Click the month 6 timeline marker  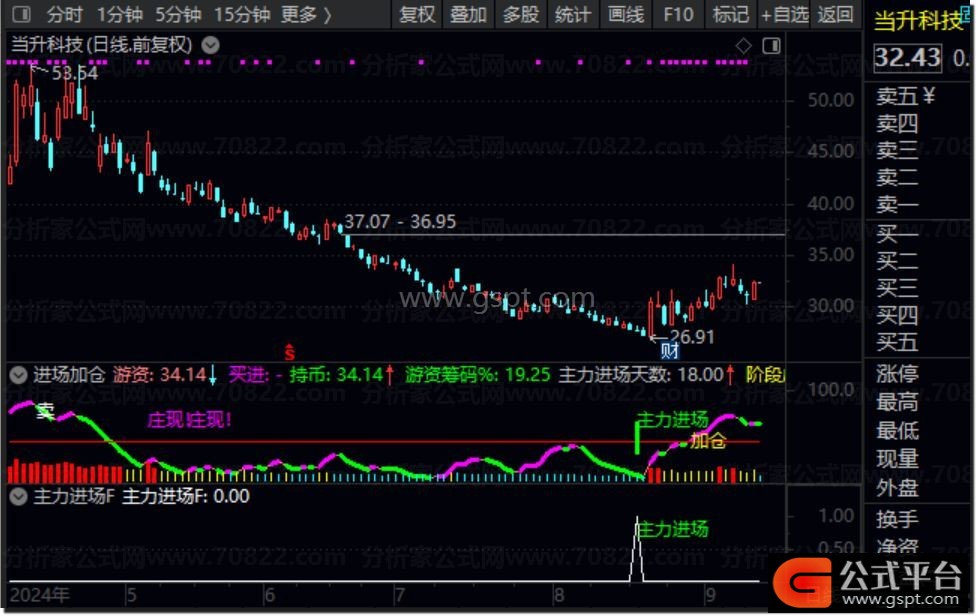coord(269,595)
